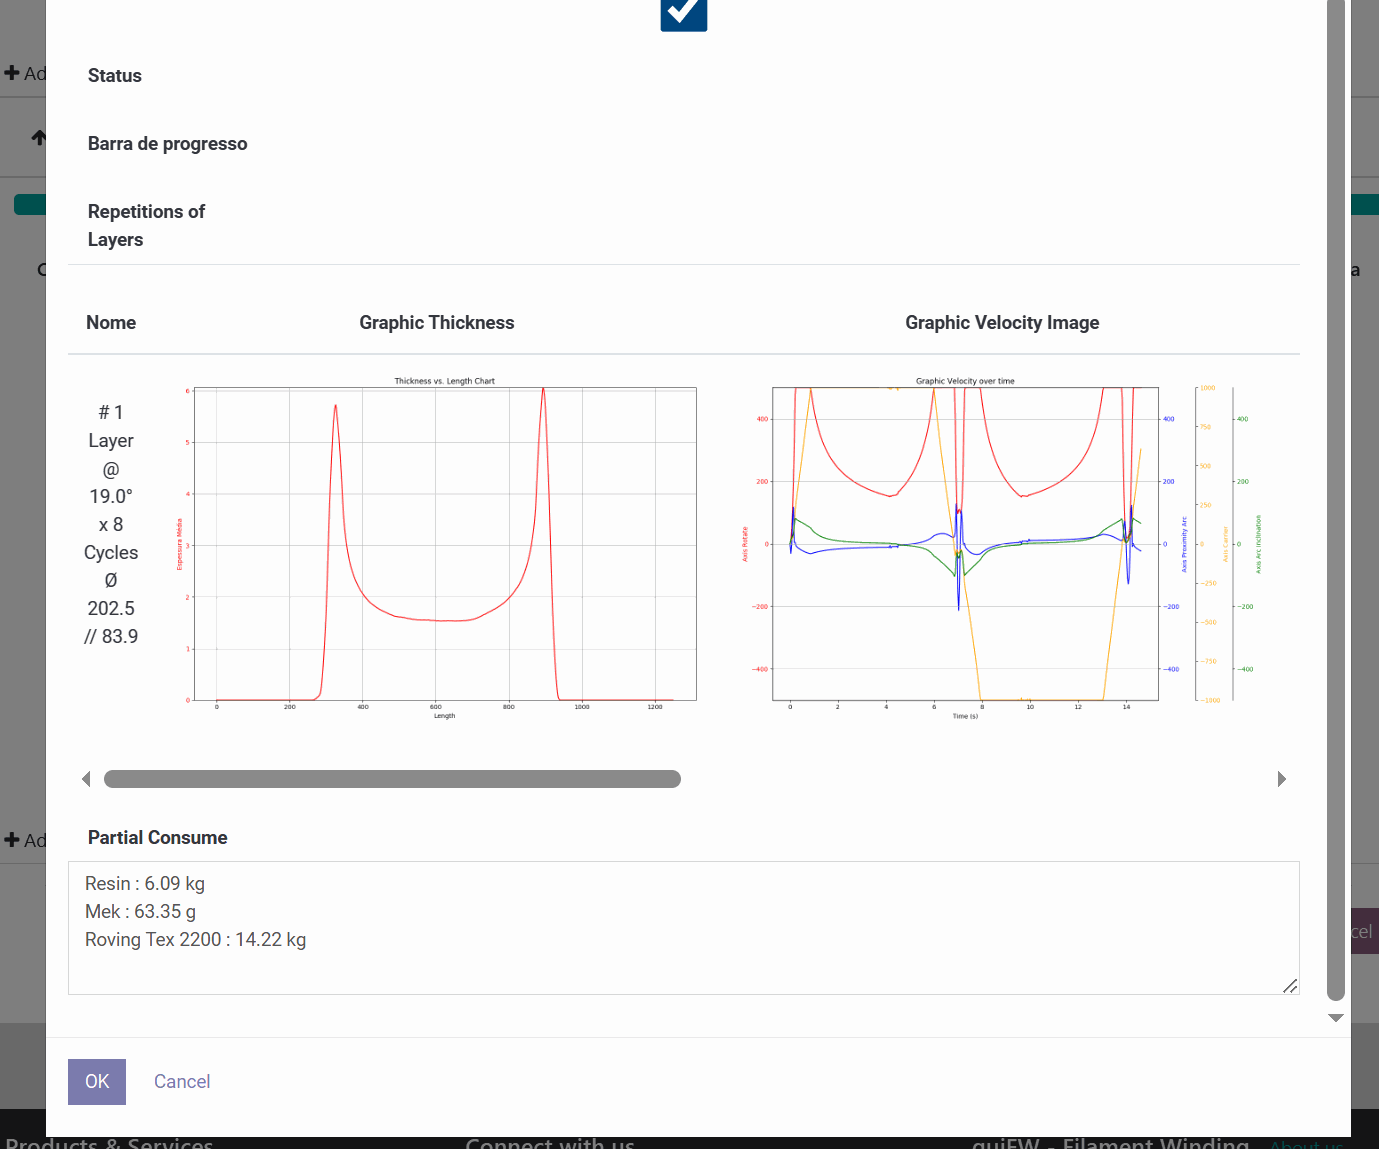Click the horizontal scrollbar right arrow
1379x1149 pixels.
pyautogui.click(x=1282, y=779)
